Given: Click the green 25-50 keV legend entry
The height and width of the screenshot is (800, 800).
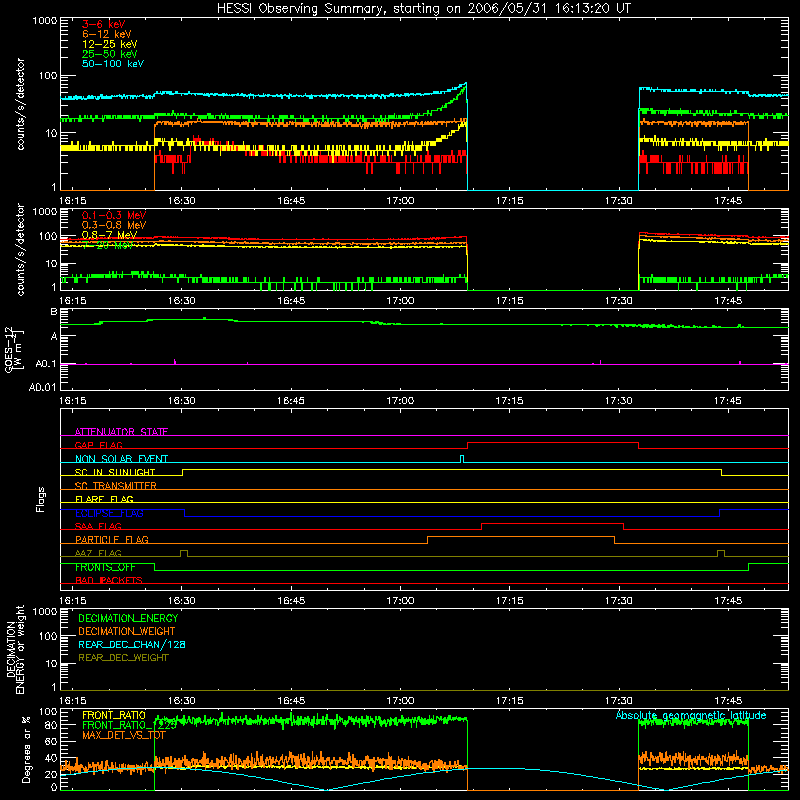Looking at the screenshot, I should (110, 54).
